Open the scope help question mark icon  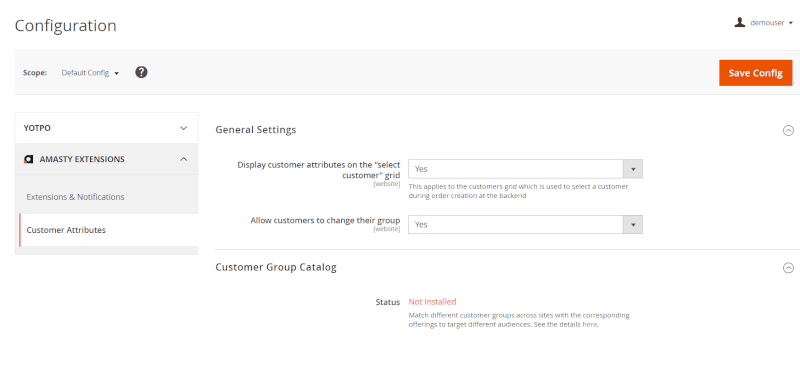[x=141, y=72]
